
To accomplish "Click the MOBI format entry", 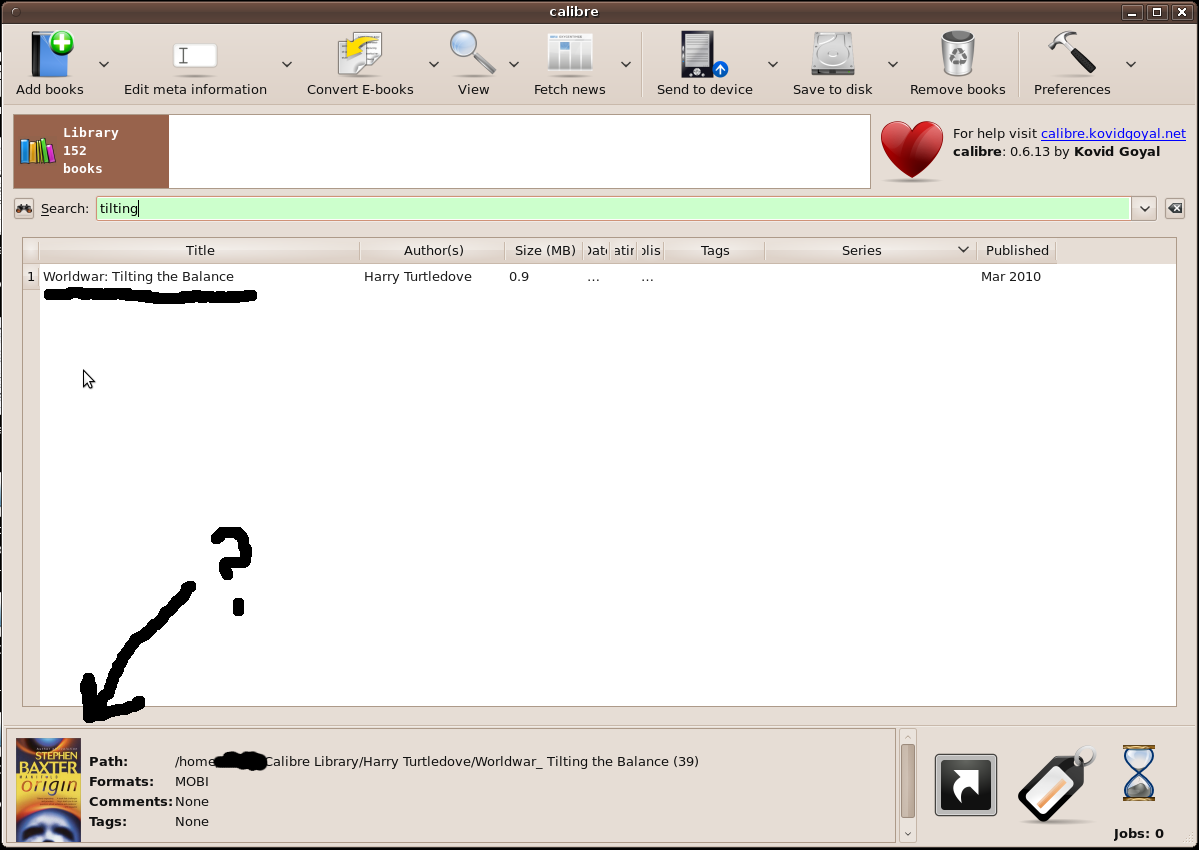I will pos(192,781).
